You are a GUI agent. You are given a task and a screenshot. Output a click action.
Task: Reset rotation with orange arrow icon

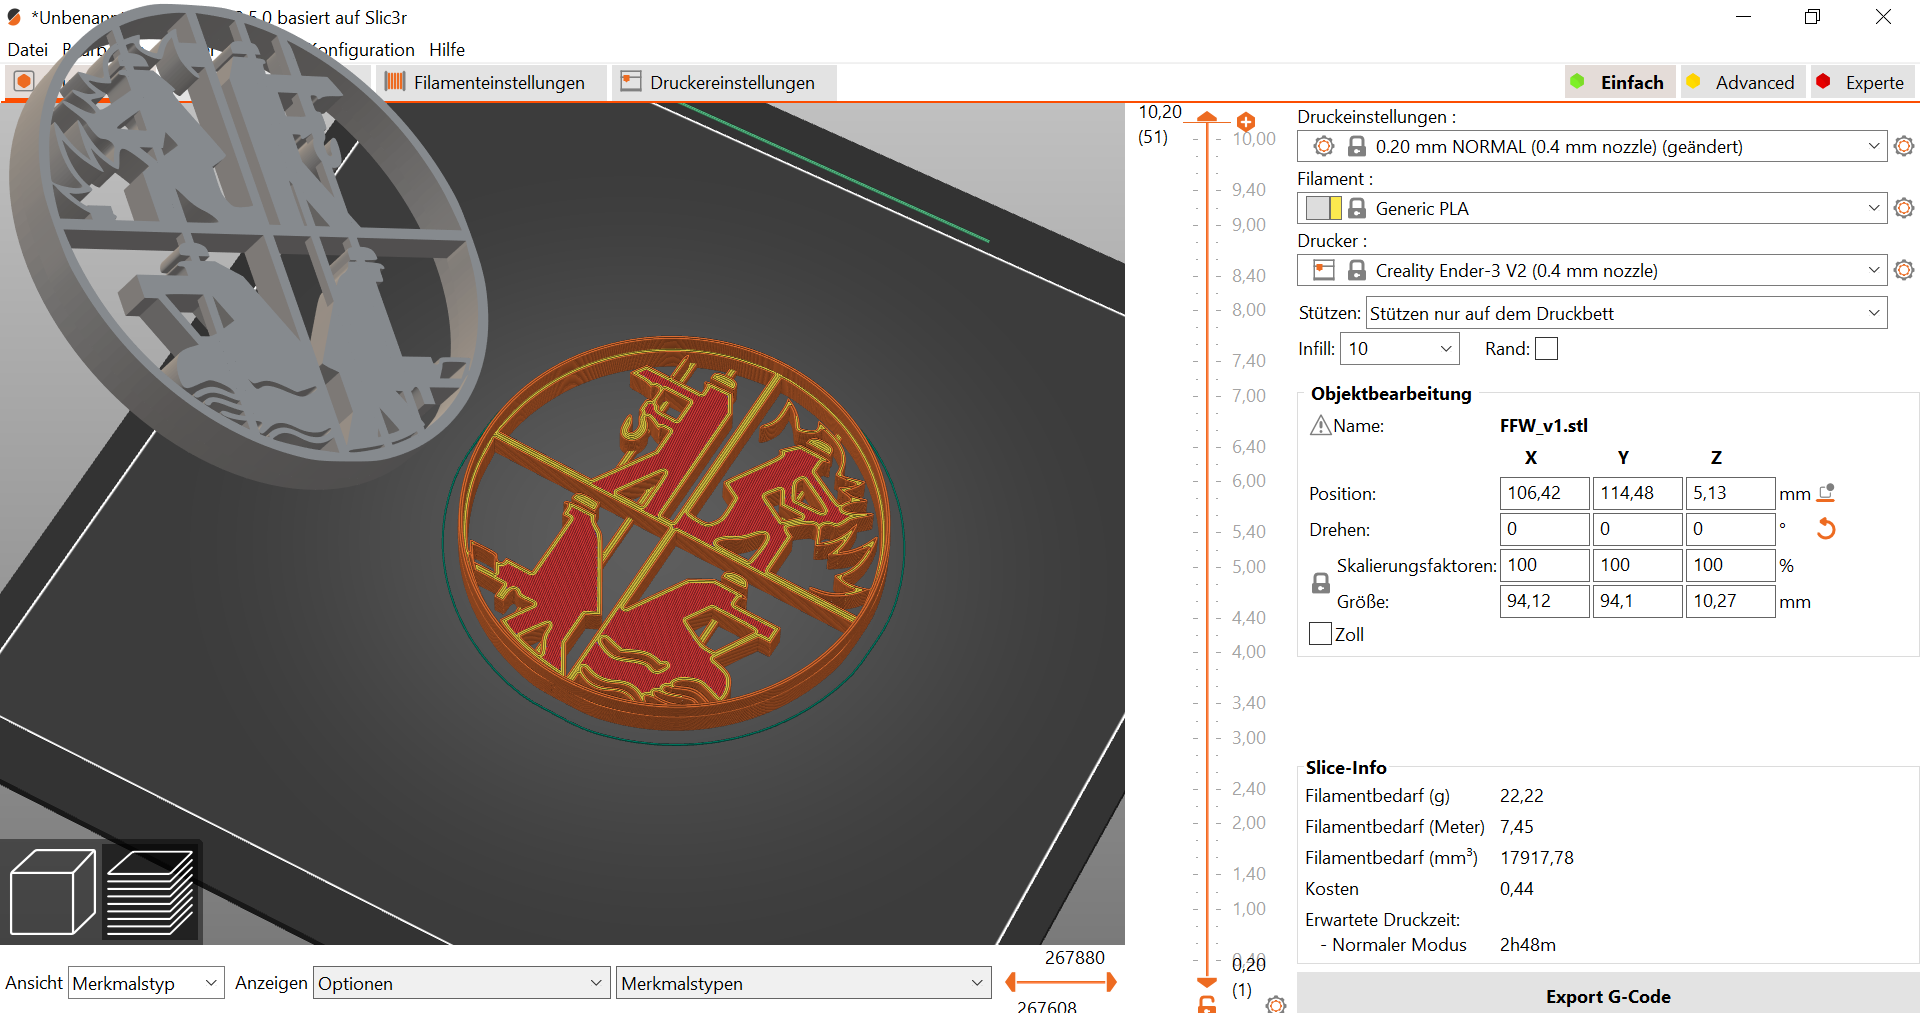click(x=1826, y=529)
